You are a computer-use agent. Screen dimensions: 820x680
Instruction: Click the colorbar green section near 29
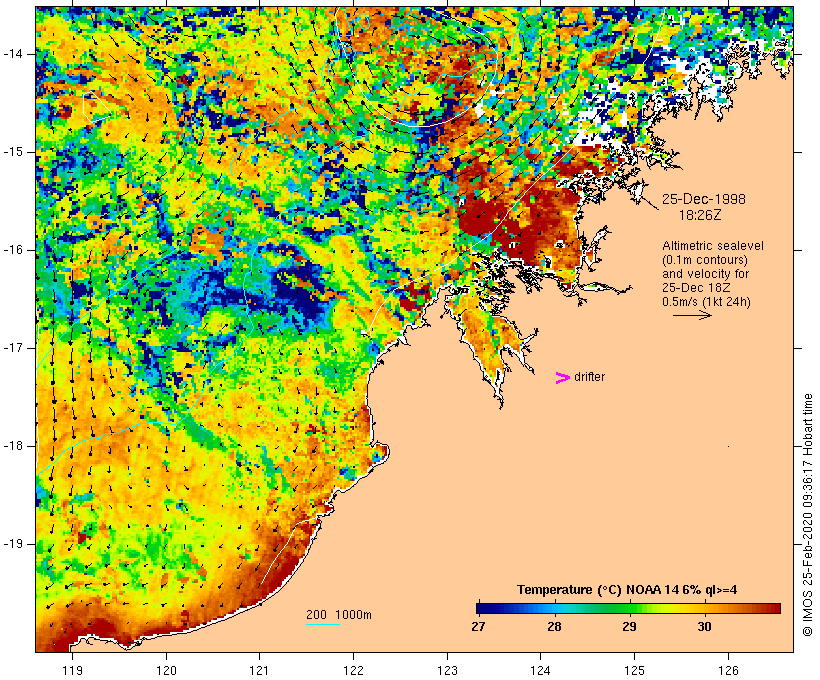click(629, 608)
